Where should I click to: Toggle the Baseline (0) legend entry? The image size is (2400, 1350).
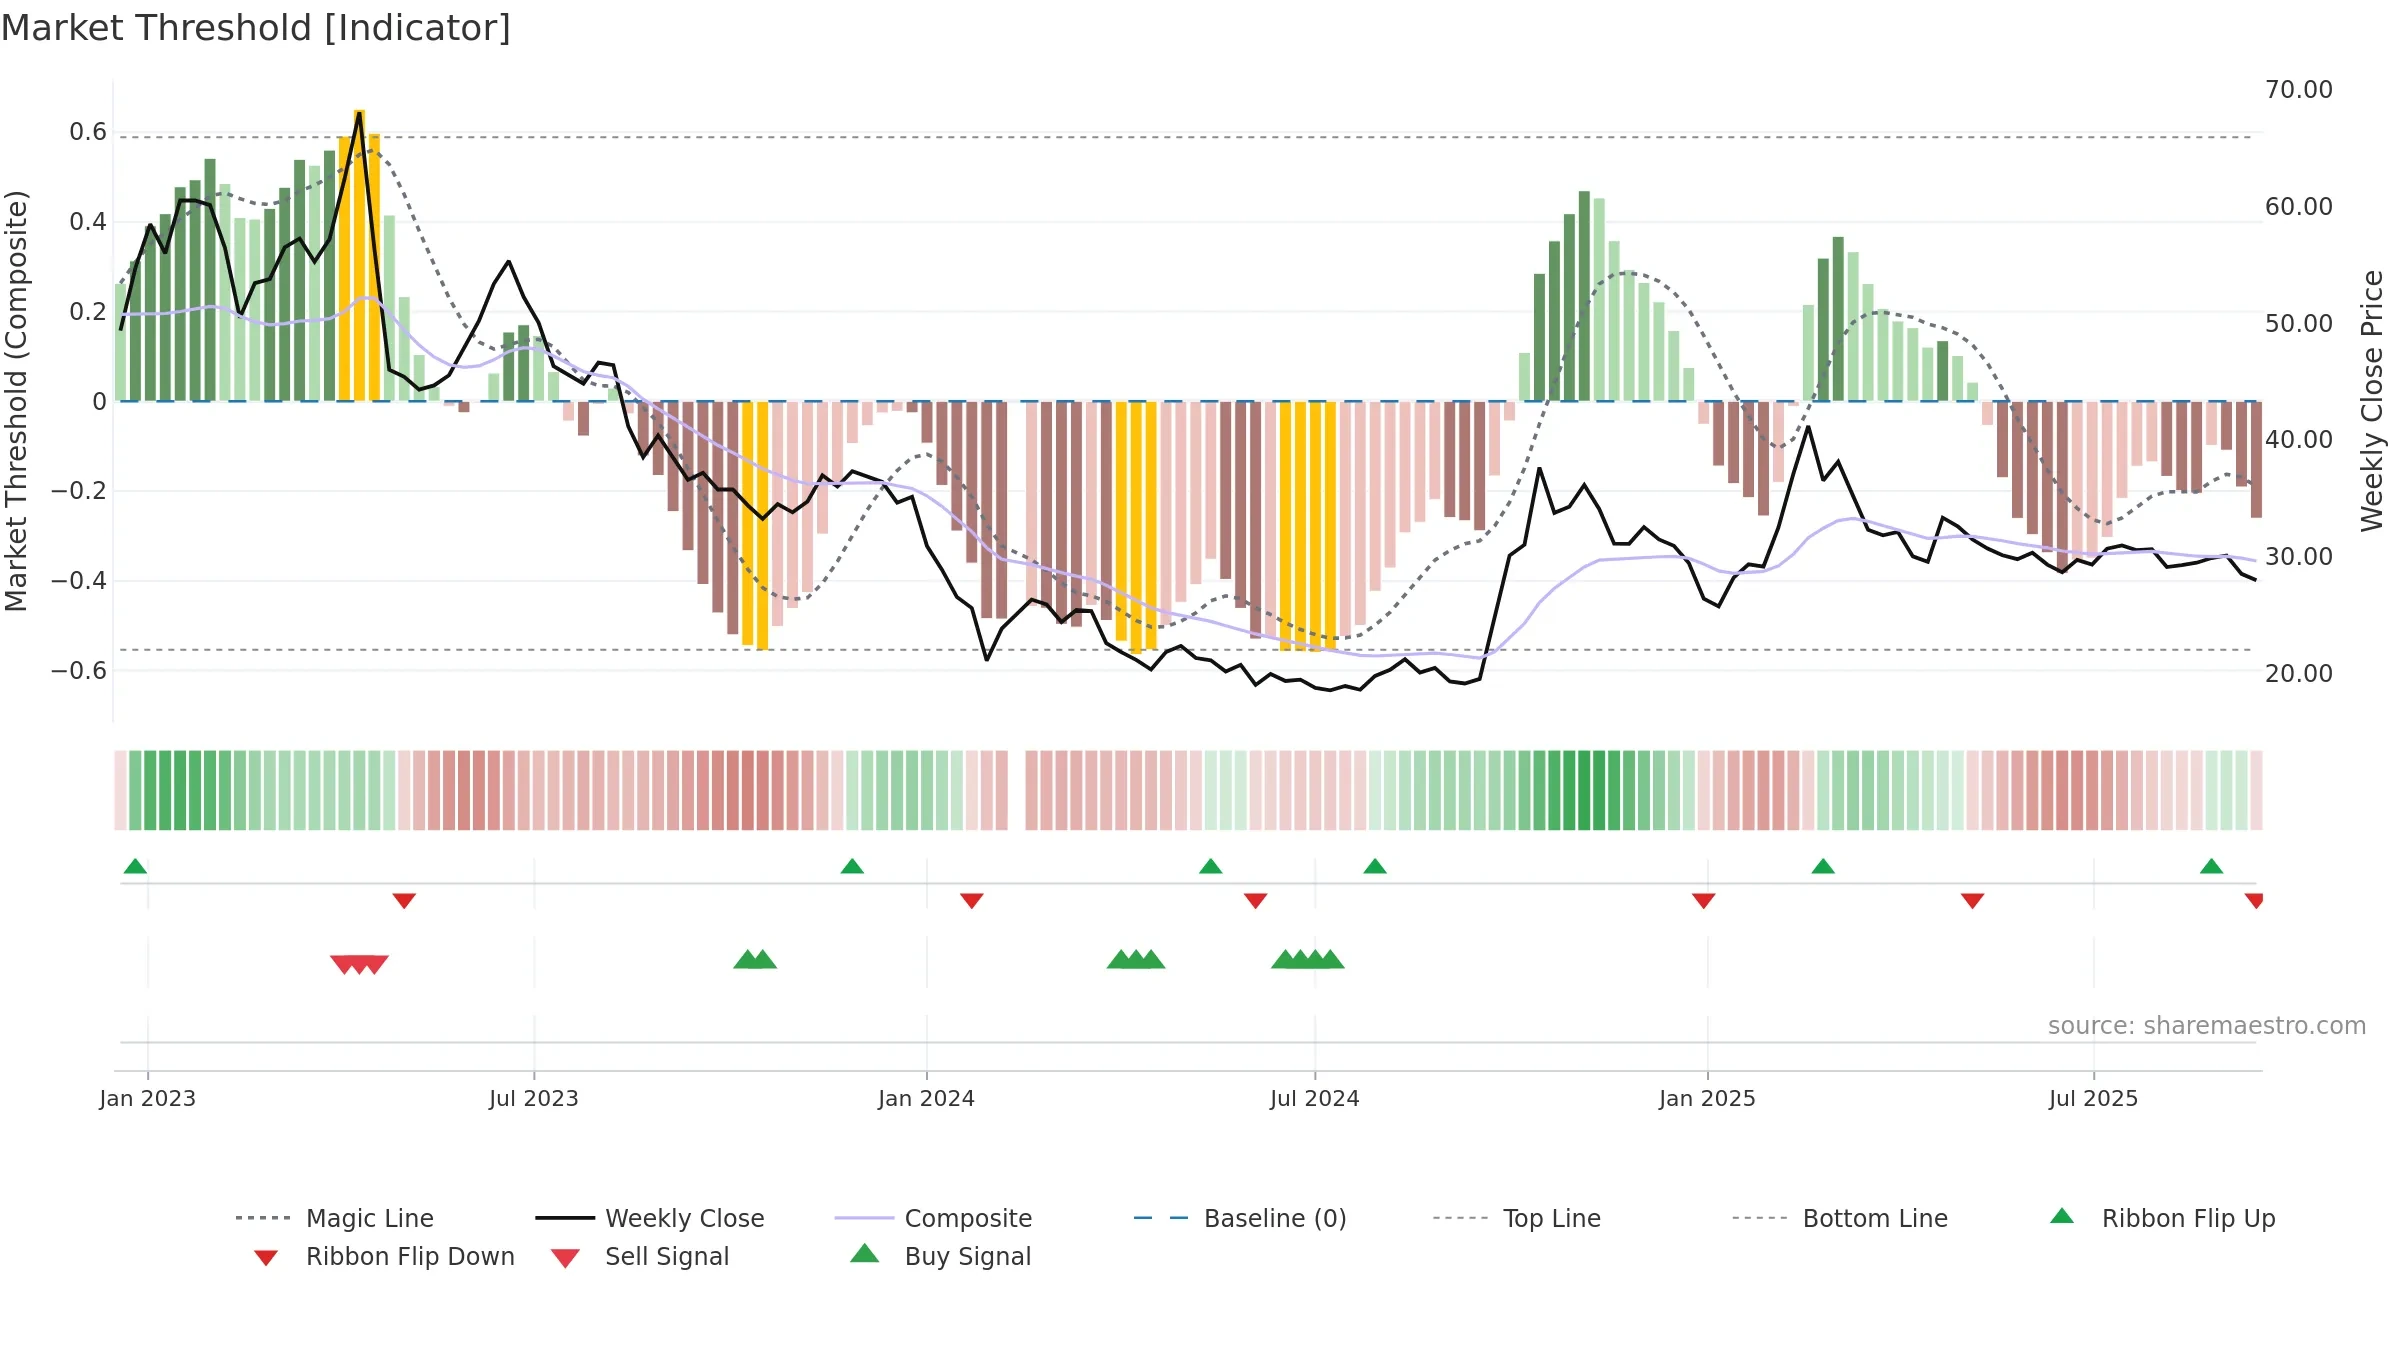[1240, 1218]
